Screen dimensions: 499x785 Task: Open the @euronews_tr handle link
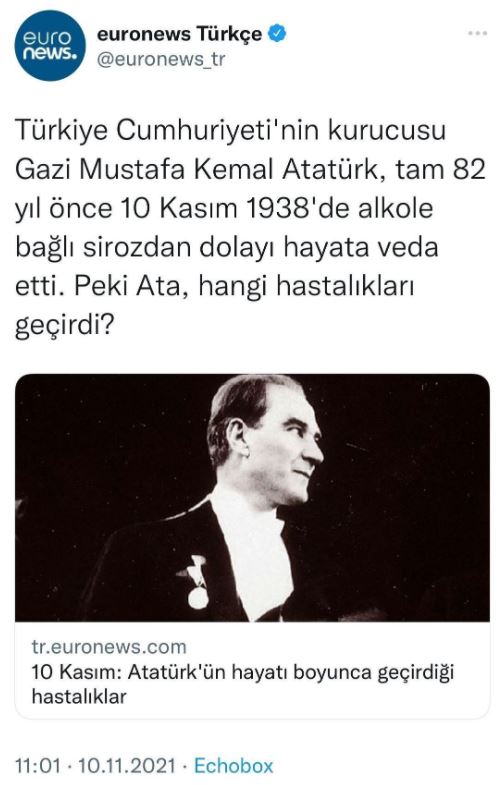tap(161, 59)
